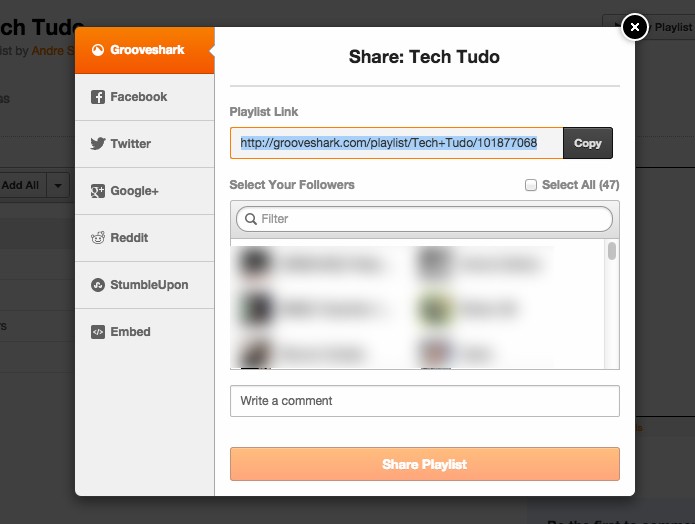
Task: Focus the Filter followers search field
Action: pos(425,219)
